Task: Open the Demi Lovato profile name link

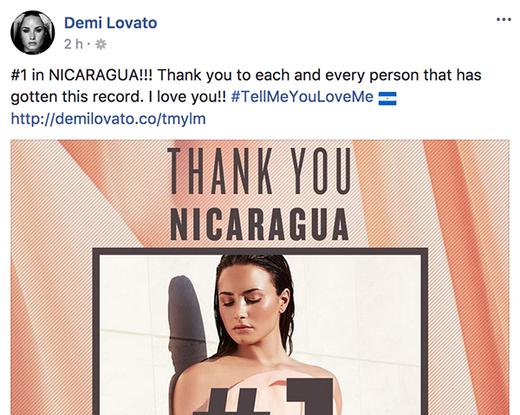Action: pyautogui.click(x=110, y=23)
